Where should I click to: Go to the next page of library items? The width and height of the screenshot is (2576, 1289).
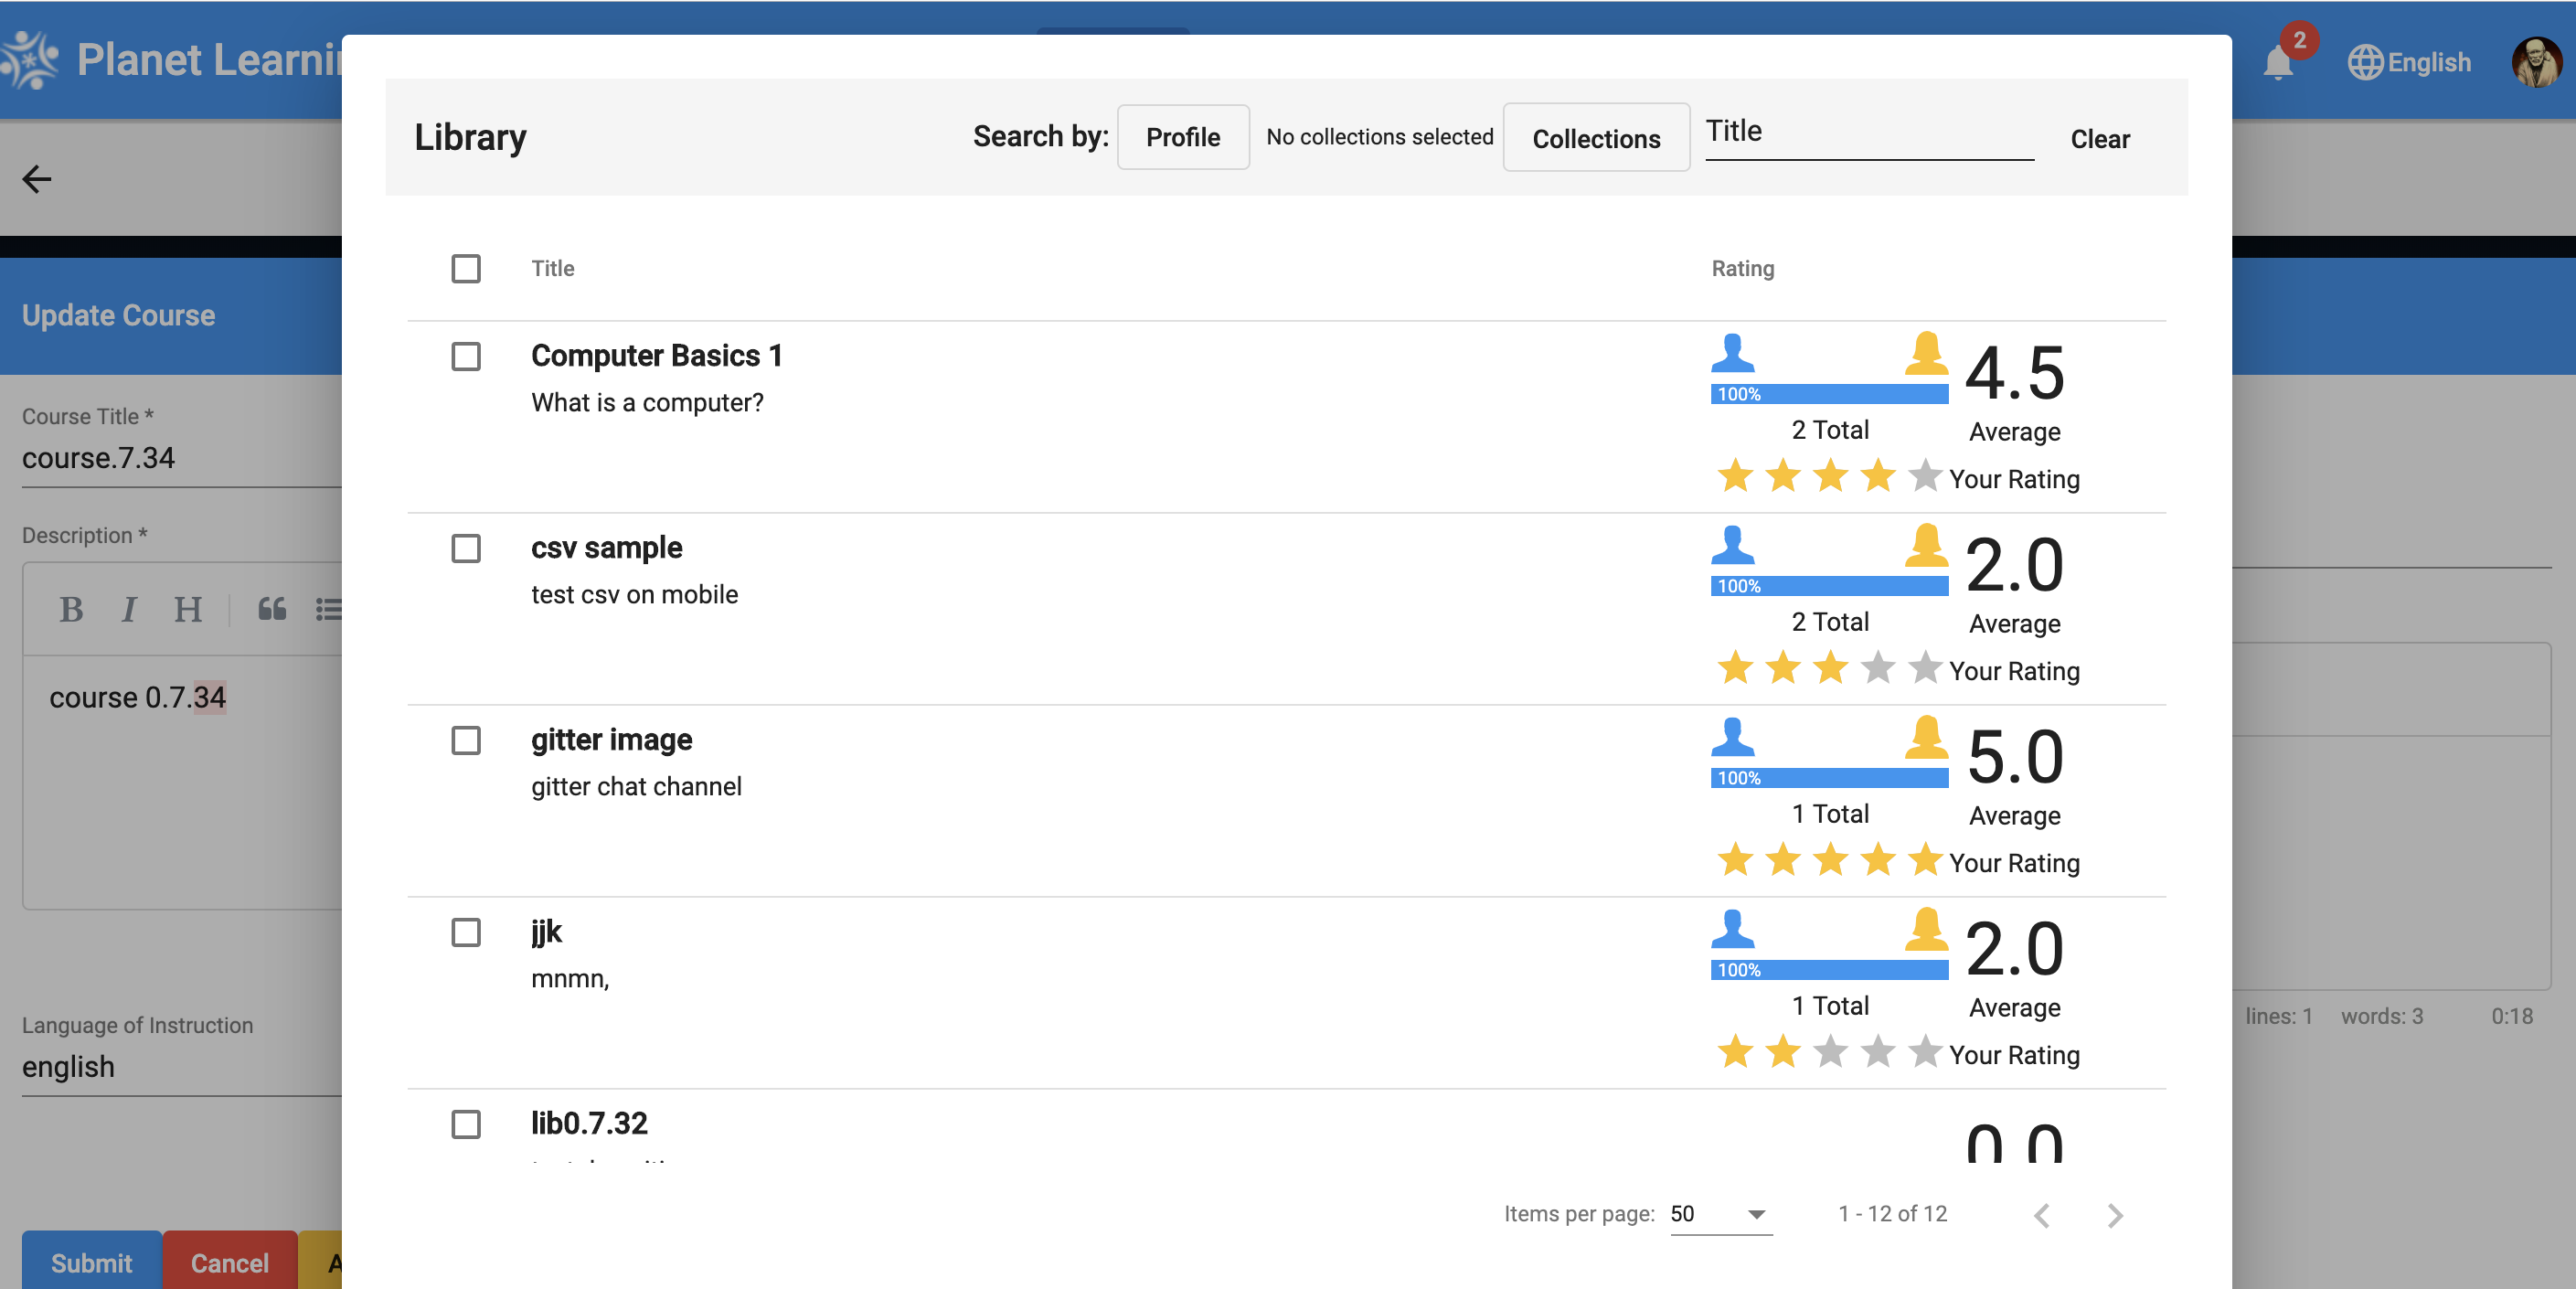tap(2115, 1216)
